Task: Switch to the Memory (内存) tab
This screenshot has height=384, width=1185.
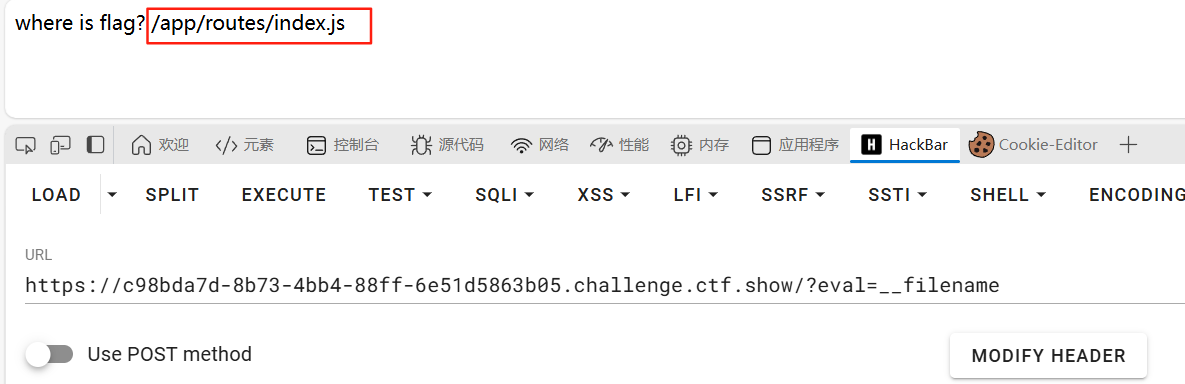Action: pos(700,145)
